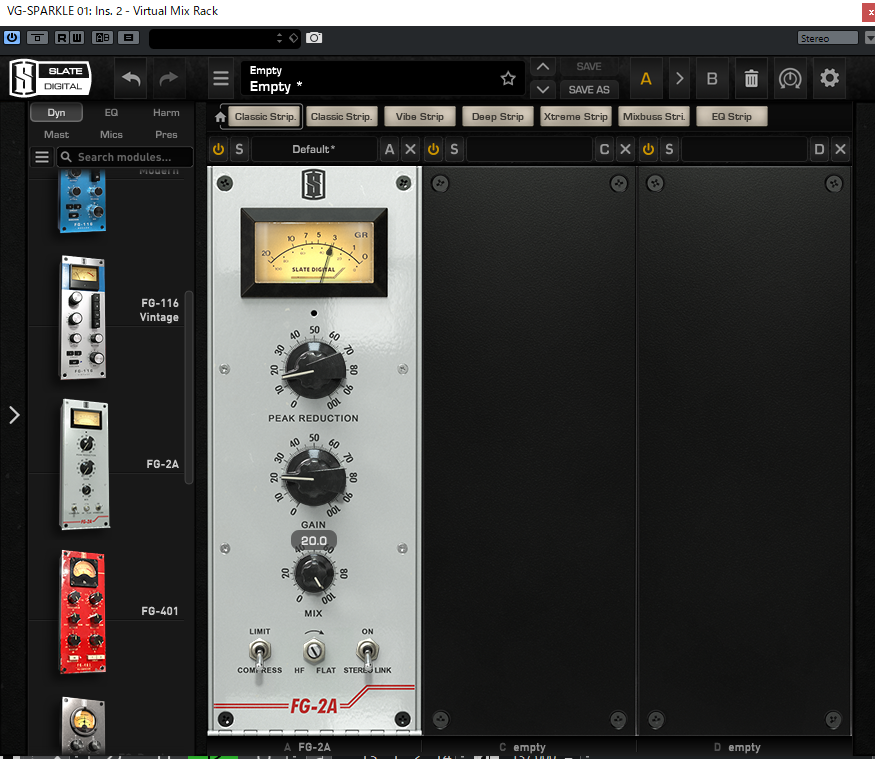The image size is (875, 759).
Task: Toggle power for slot D module
Action: pyautogui.click(x=648, y=150)
